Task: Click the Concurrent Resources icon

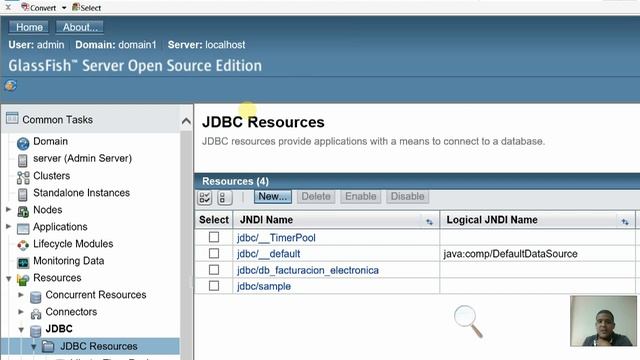Action: pyautogui.click(x=36, y=297)
